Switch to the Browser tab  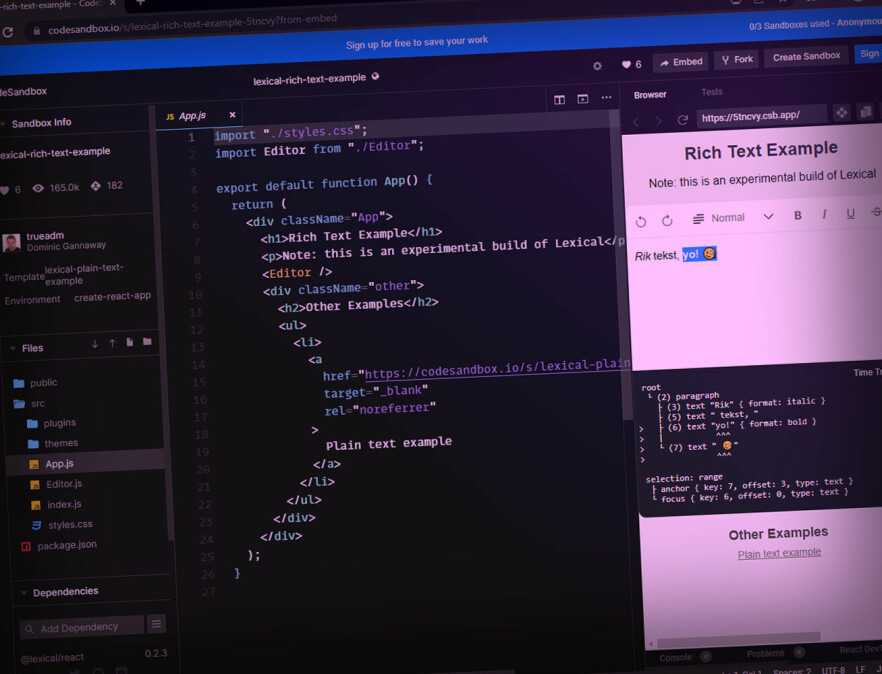(650, 95)
